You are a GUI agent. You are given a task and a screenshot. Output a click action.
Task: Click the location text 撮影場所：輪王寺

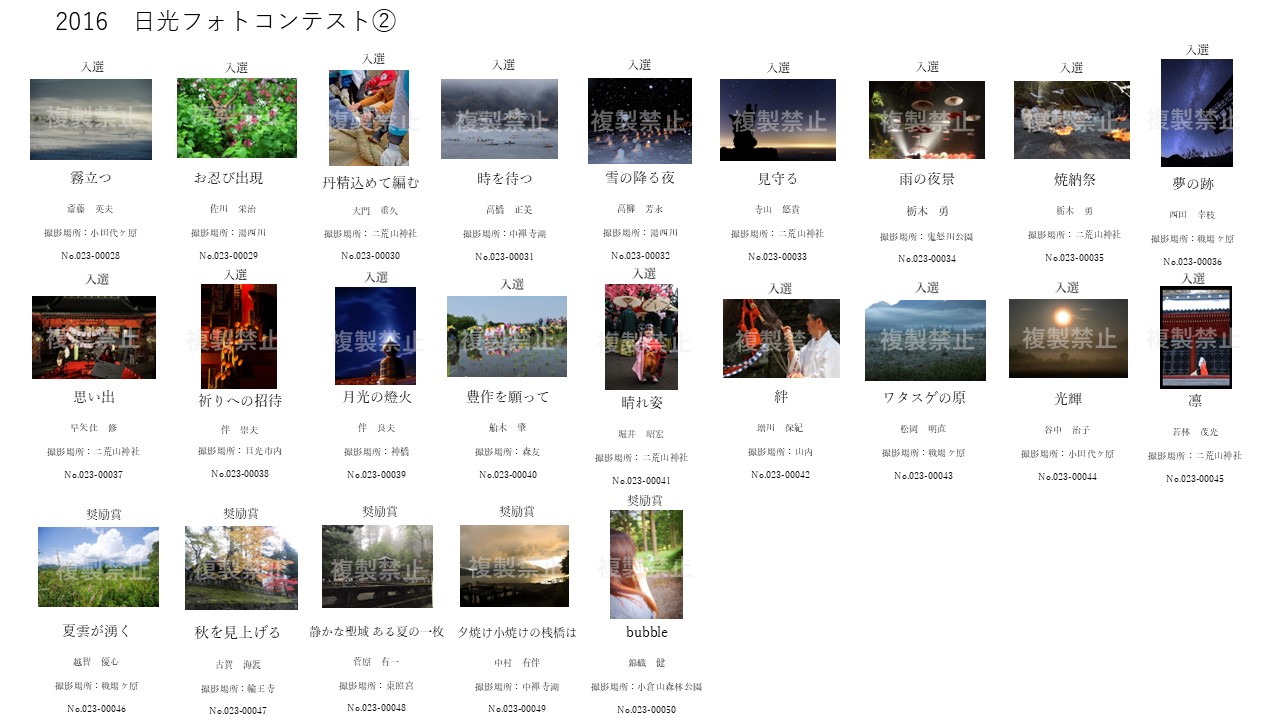coord(237,690)
